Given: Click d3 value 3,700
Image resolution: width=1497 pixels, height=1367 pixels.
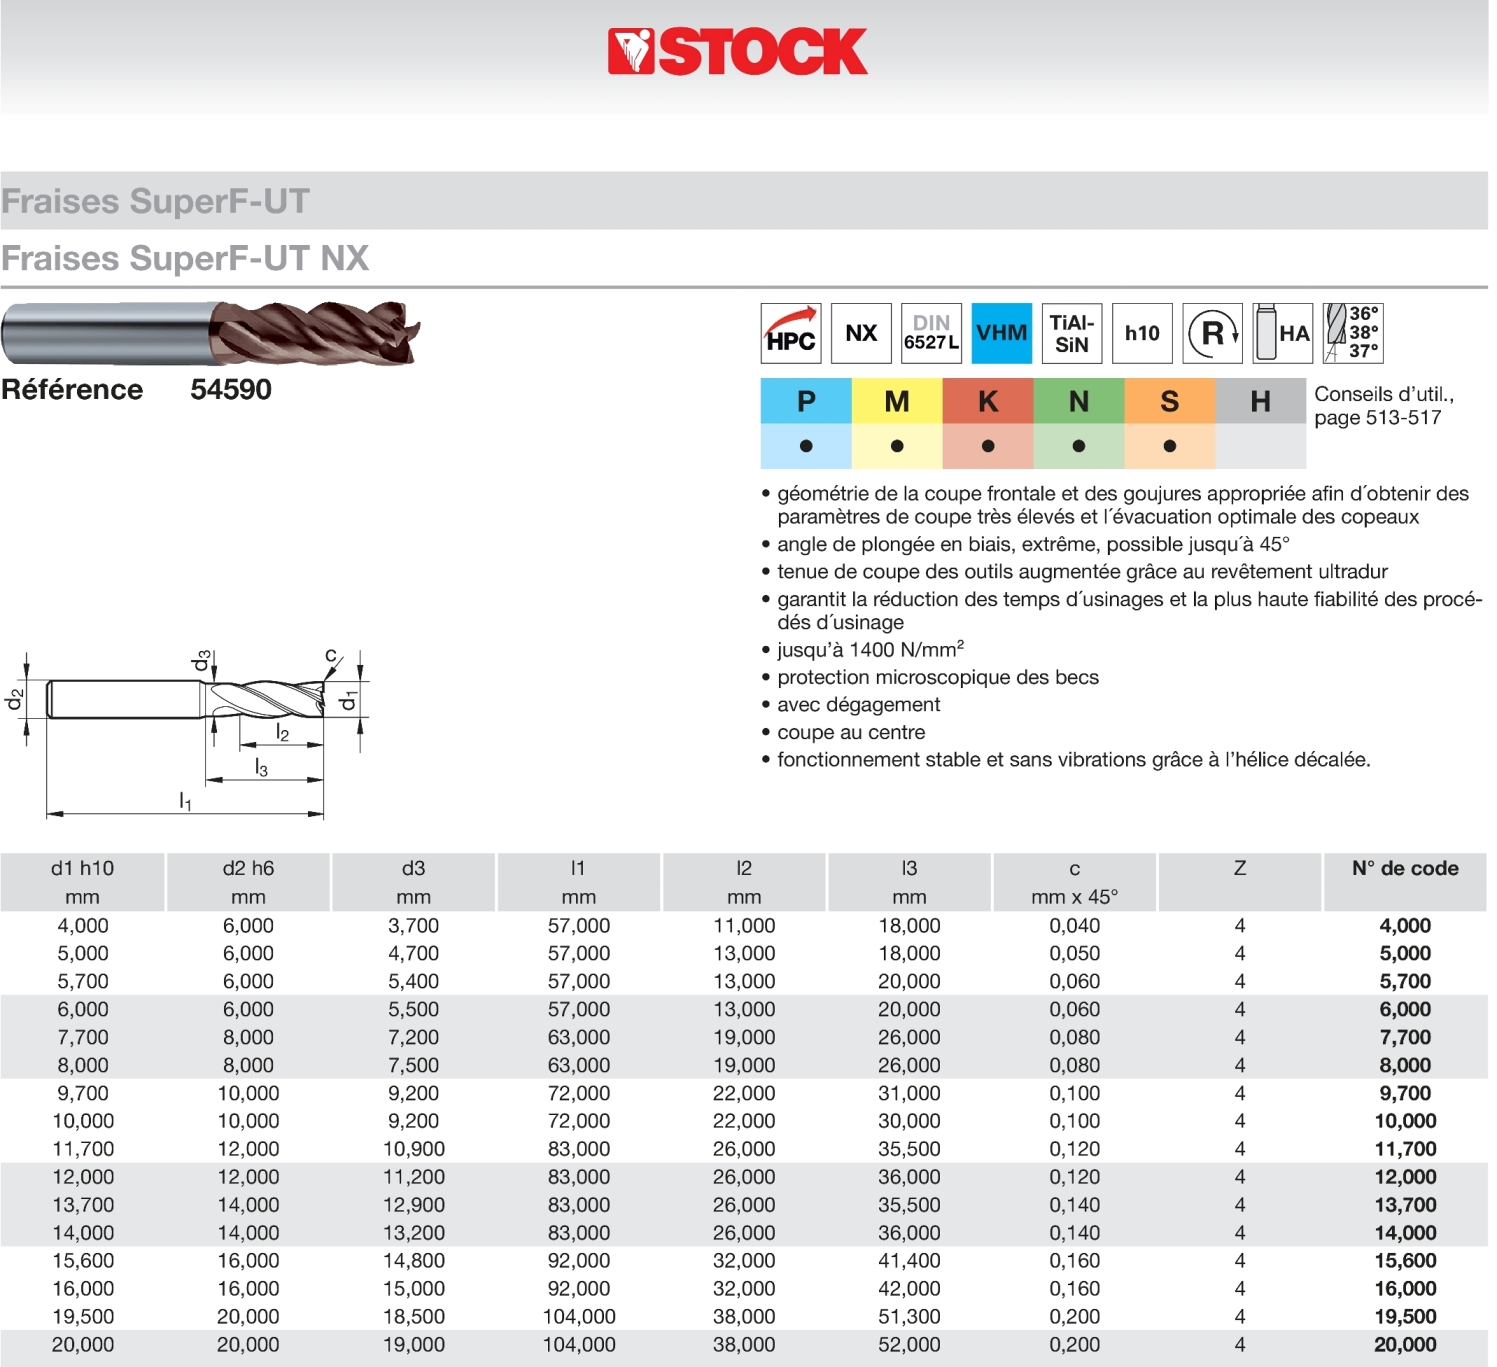Looking at the screenshot, I should 413,926.
